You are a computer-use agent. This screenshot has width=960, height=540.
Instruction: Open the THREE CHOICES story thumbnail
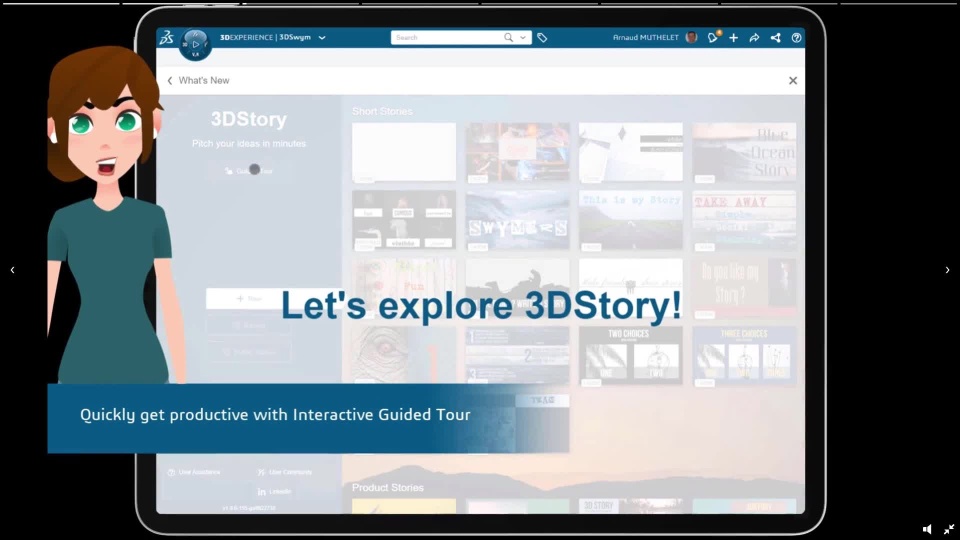point(744,356)
